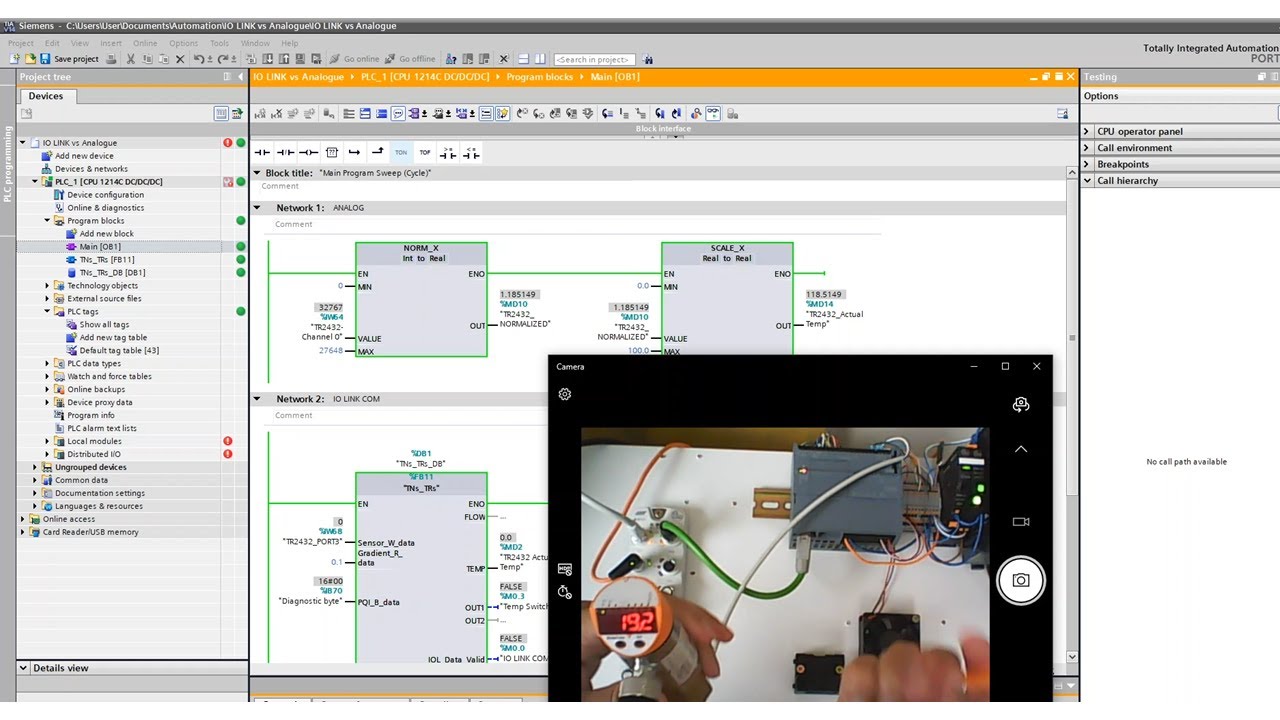The image size is (1280, 720).
Task: Toggle HDR in Camera window
Action: pyautogui.click(x=565, y=569)
